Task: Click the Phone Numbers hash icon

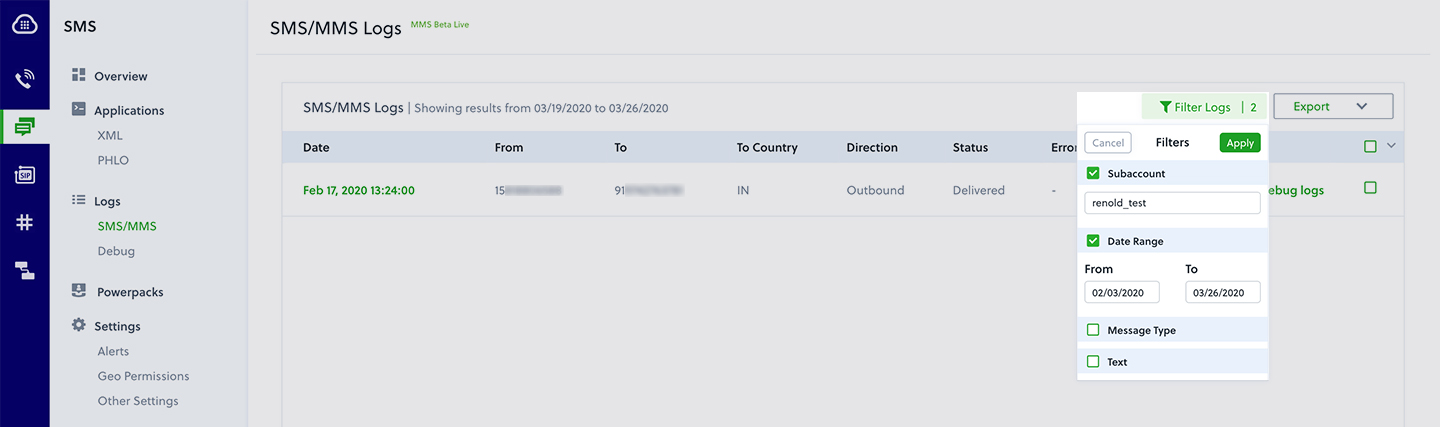Action: 25,222
